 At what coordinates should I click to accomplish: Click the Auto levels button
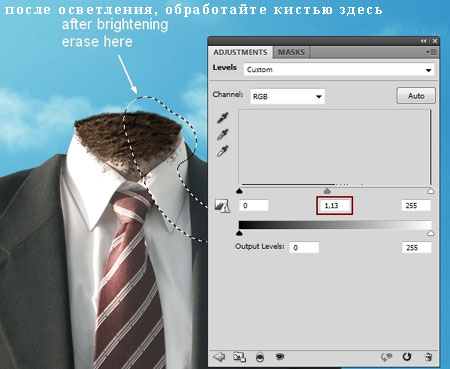tap(416, 96)
